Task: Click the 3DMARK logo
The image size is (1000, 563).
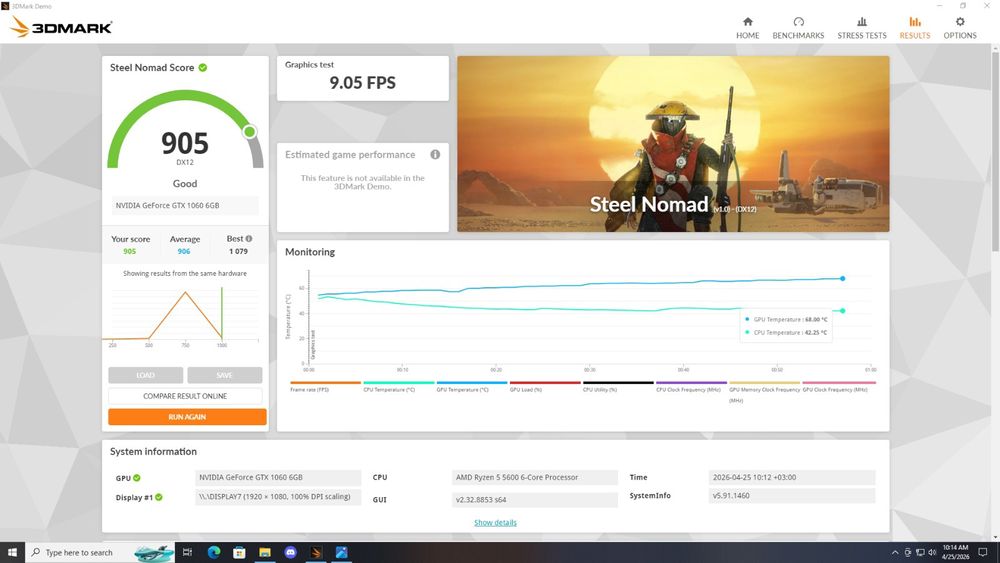Action: pos(61,27)
